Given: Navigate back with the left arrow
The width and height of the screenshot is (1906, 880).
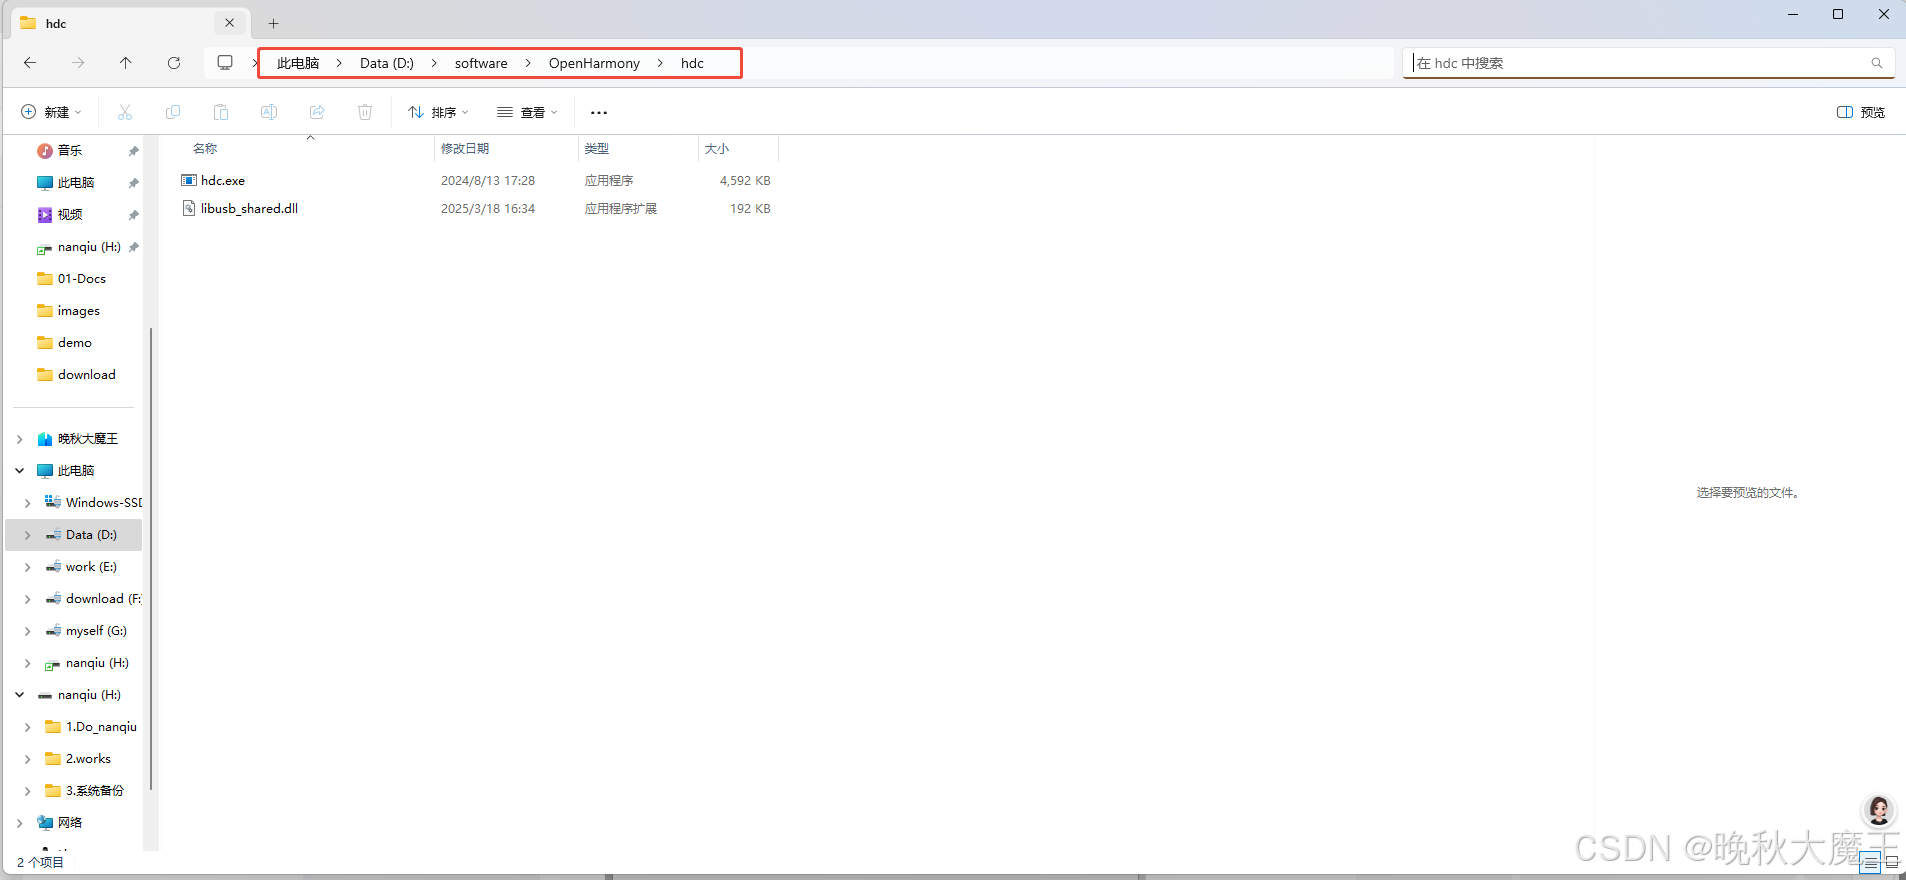Looking at the screenshot, I should (30, 63).
